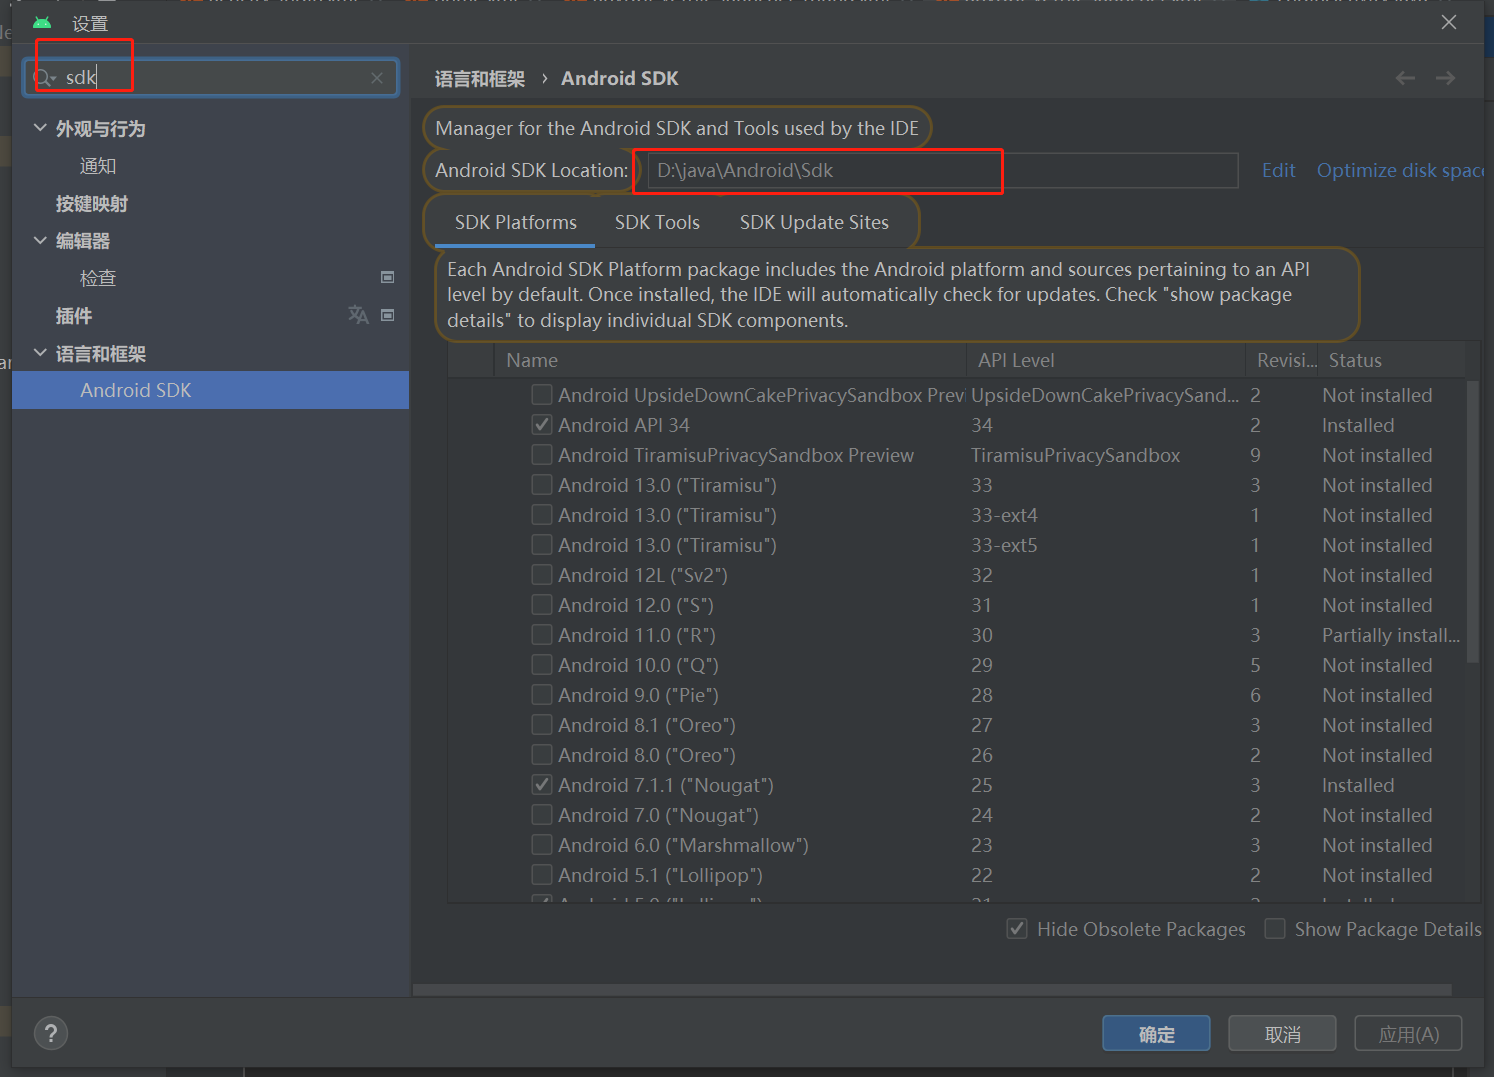Enable Show Package Details
The width and height of the screenshot is (1494, 1077).
click(x=1275, y=929)
